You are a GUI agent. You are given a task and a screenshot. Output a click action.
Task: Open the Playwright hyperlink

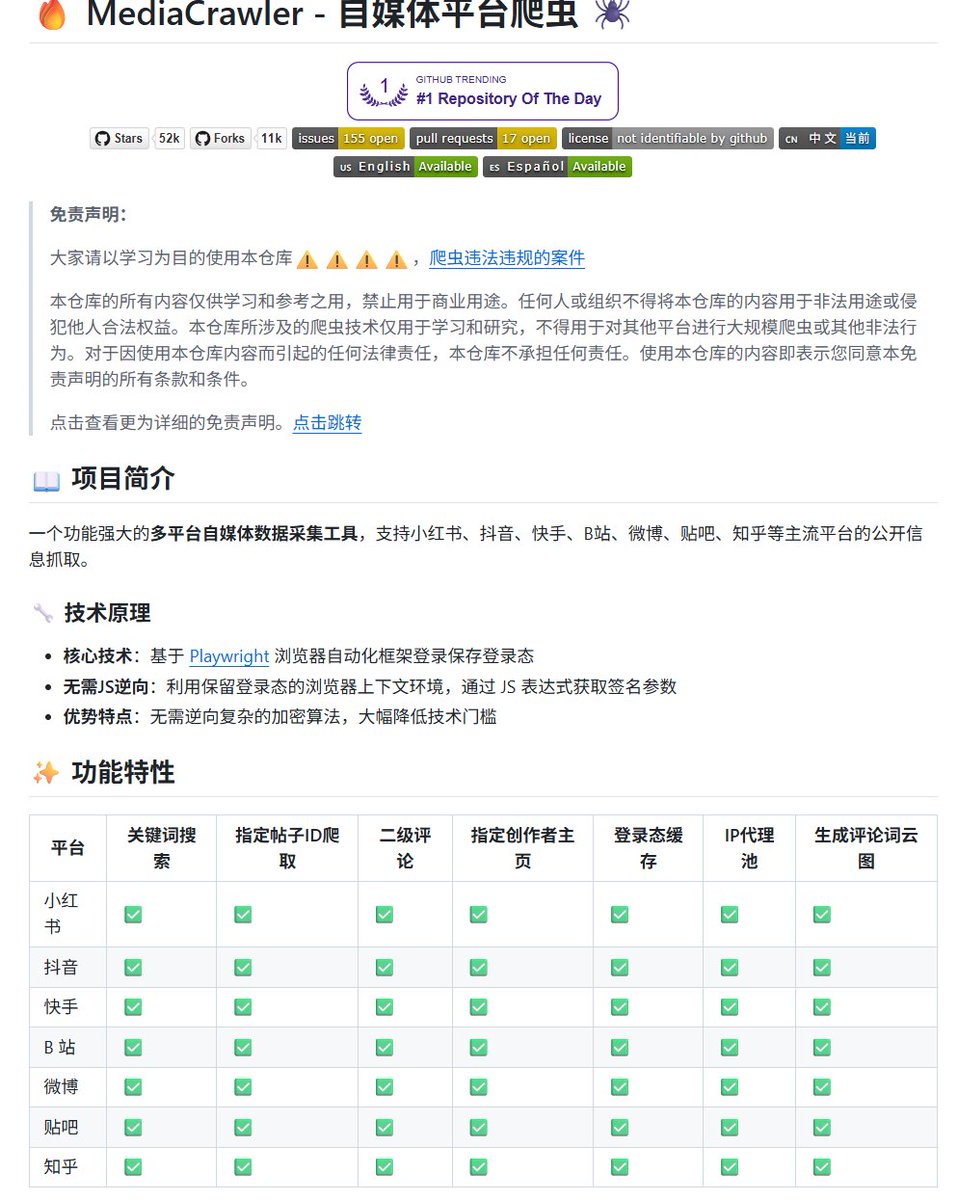click(x=229, y=657)
